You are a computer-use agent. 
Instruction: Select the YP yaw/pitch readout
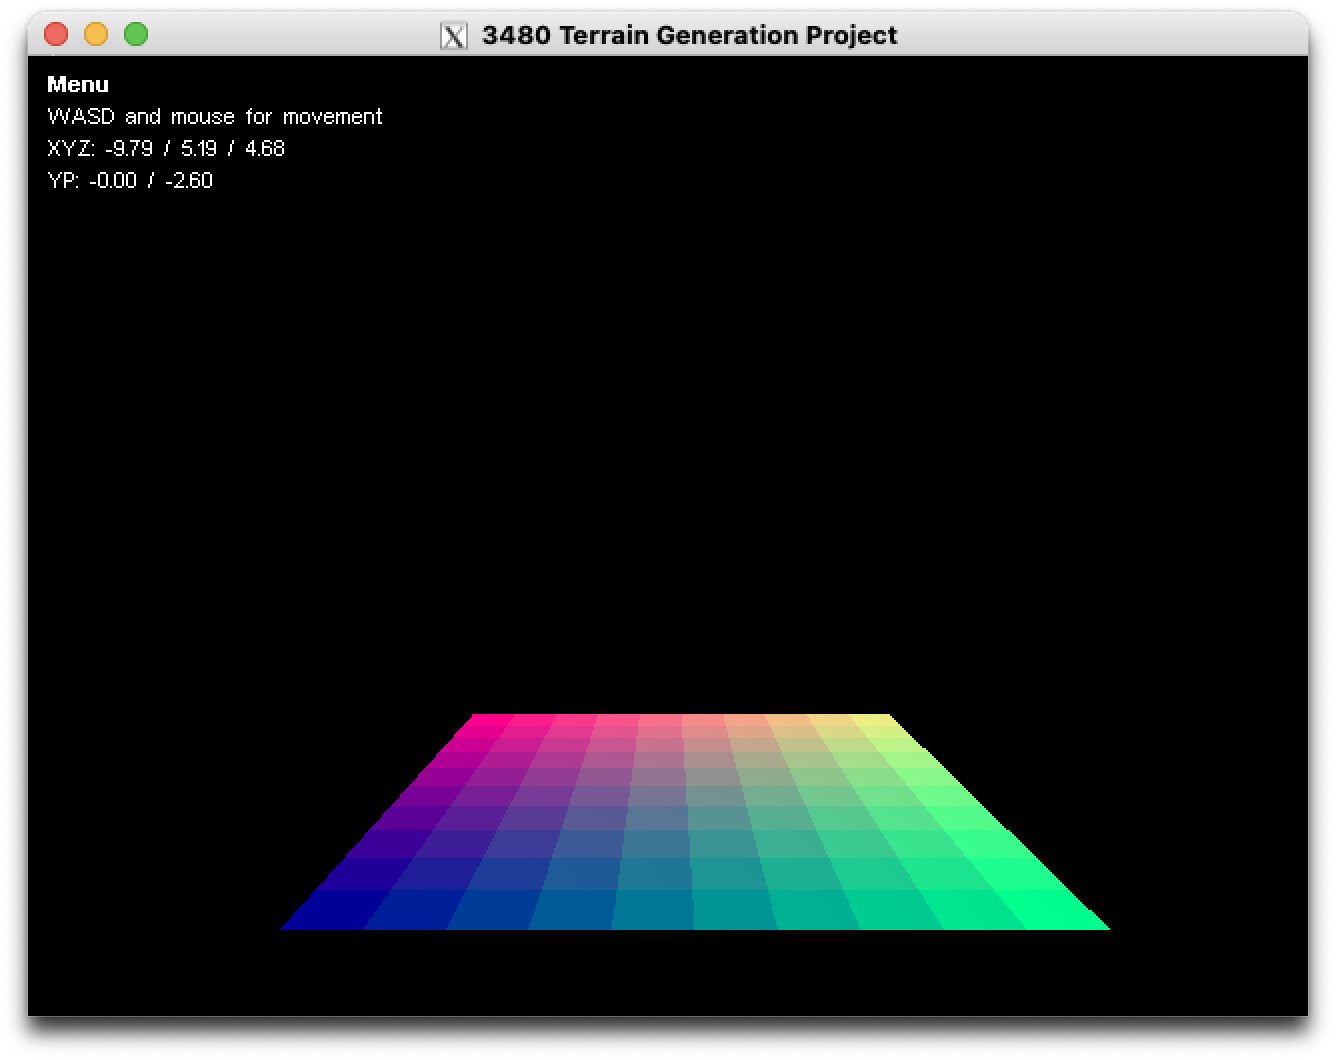(x=130, y=181)
